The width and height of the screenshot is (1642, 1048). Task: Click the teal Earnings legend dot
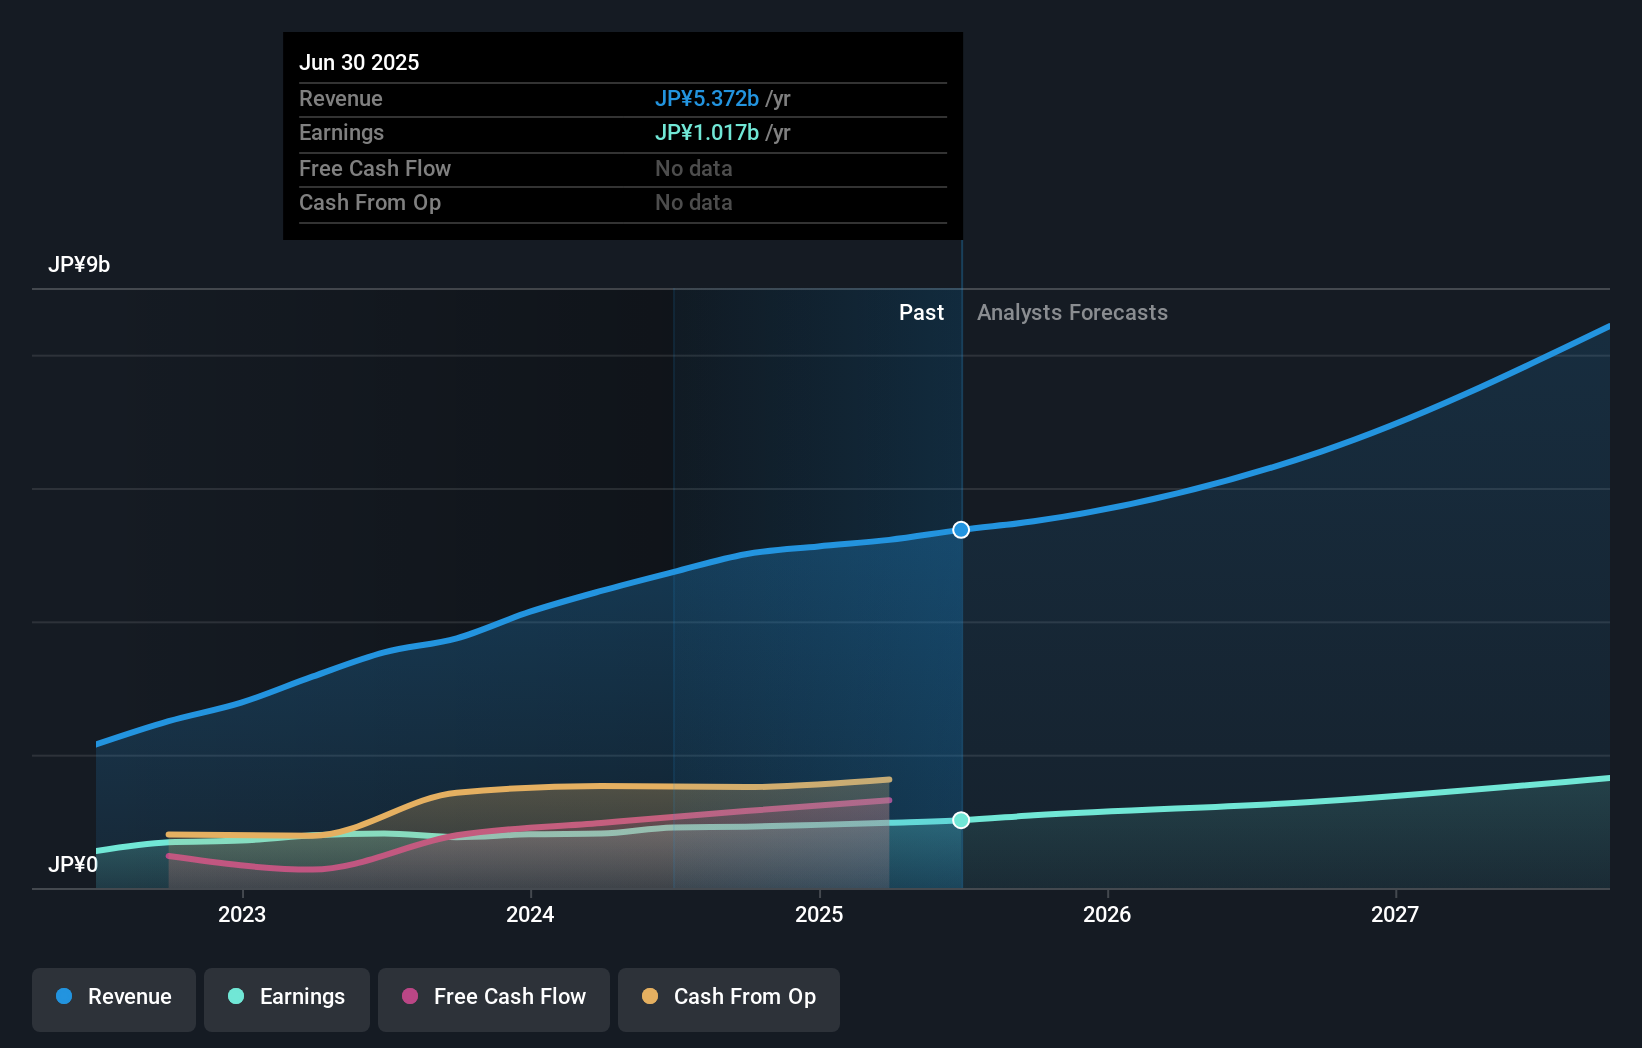234,997
